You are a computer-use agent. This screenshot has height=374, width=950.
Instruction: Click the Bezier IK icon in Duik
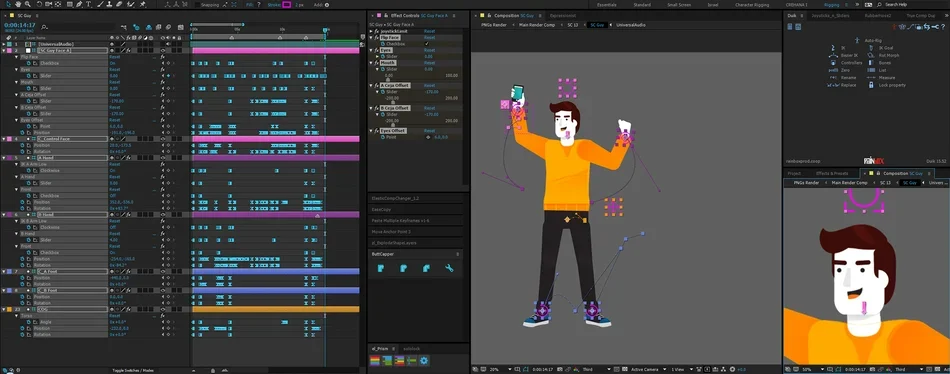pos(833,55)
